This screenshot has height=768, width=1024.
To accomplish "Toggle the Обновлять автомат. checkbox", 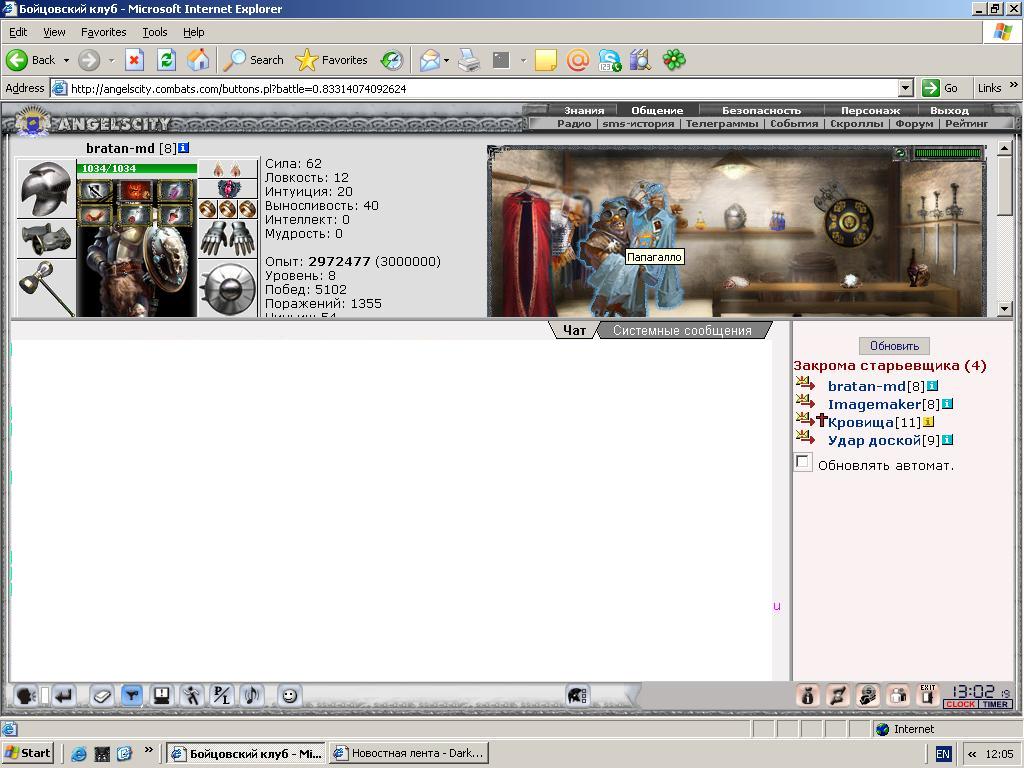I will click(803, 462).
